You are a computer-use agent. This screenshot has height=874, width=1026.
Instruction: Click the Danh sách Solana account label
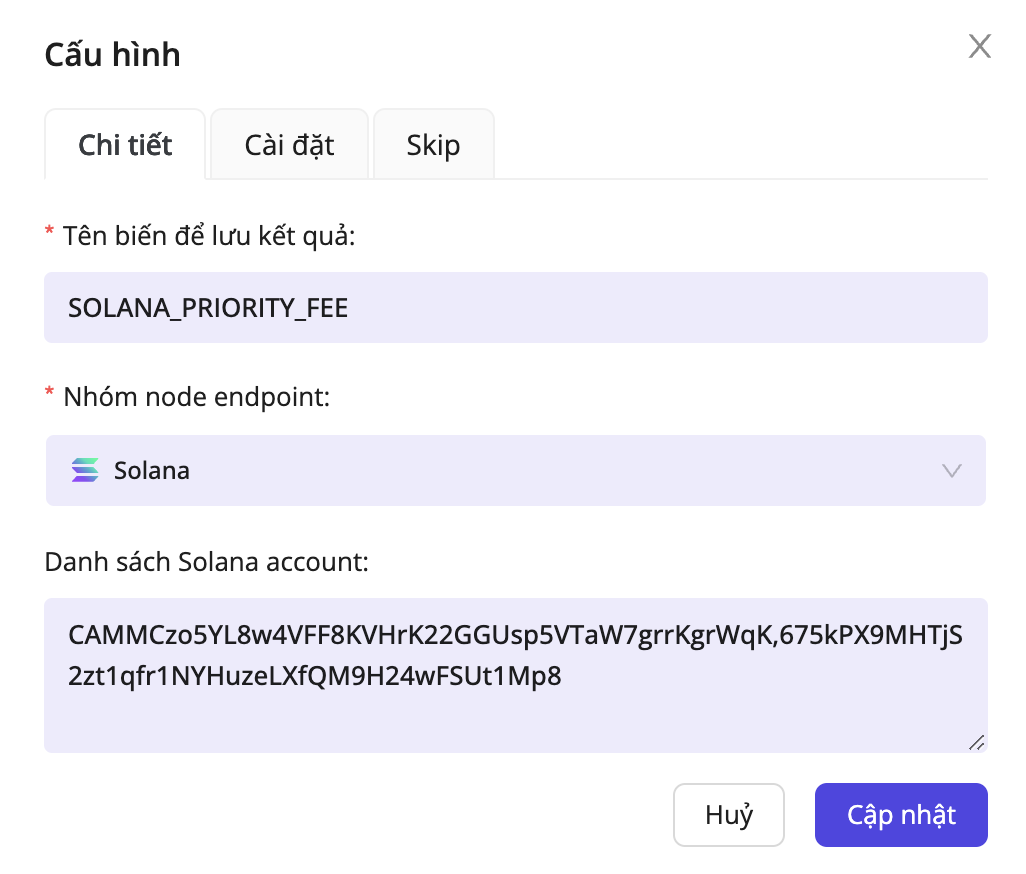[207, 563]
